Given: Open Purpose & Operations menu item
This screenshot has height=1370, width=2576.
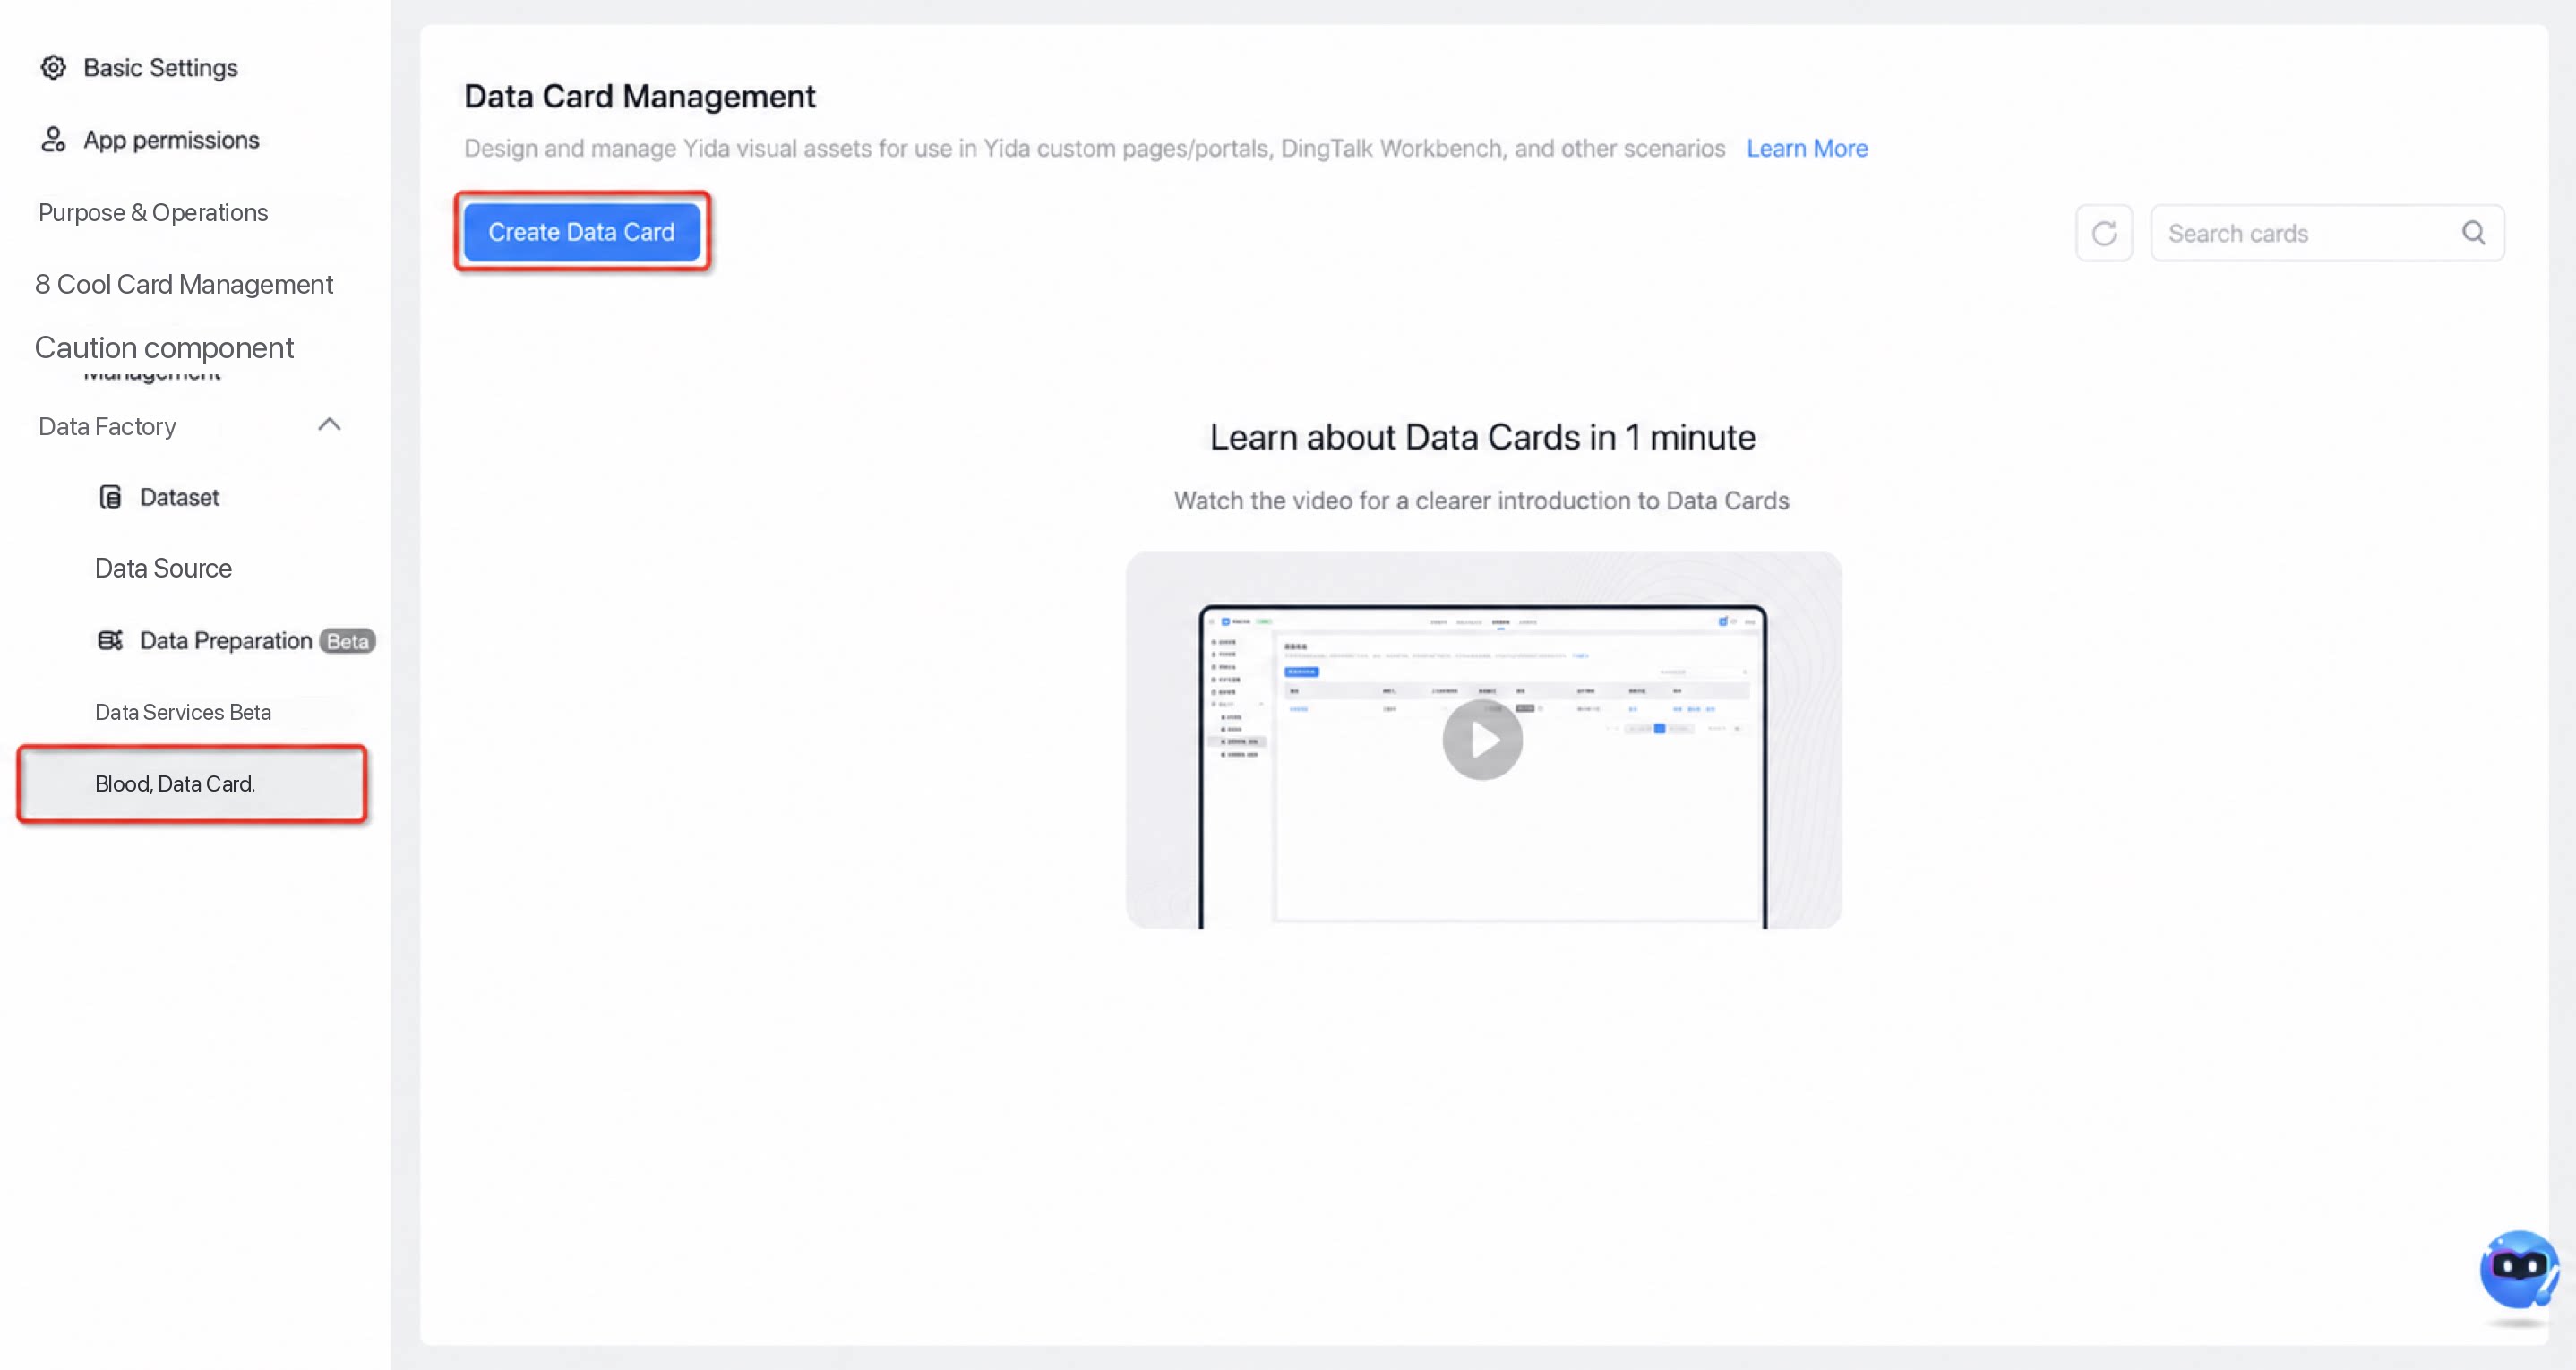Looking at the screenshot, I should [153, 212].
